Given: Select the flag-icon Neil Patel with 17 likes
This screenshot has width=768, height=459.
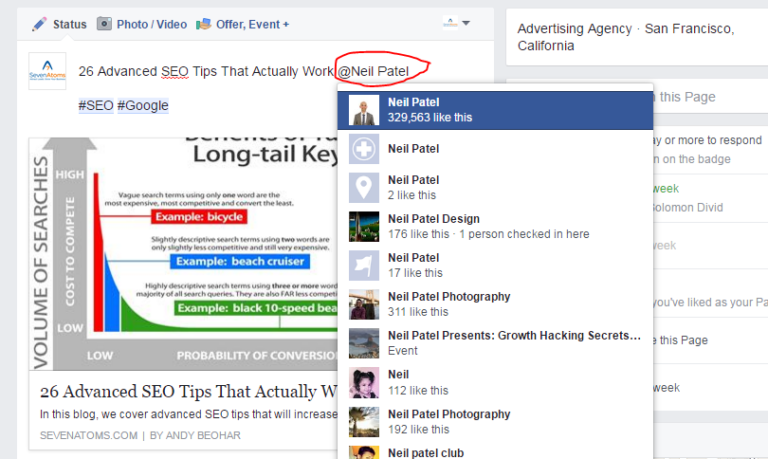Looking at the screenshot, I should tap(364, 265).
